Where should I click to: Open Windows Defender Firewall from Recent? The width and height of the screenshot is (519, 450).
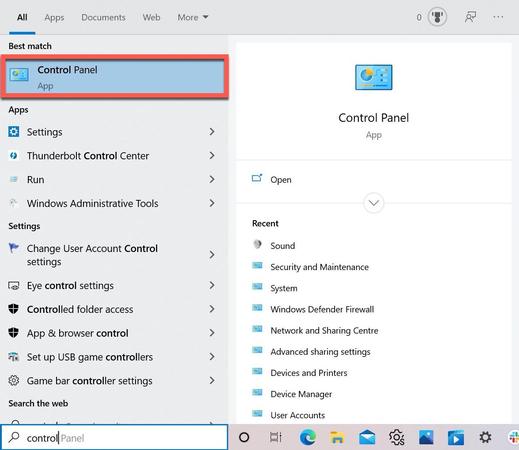tap(322, 309)
